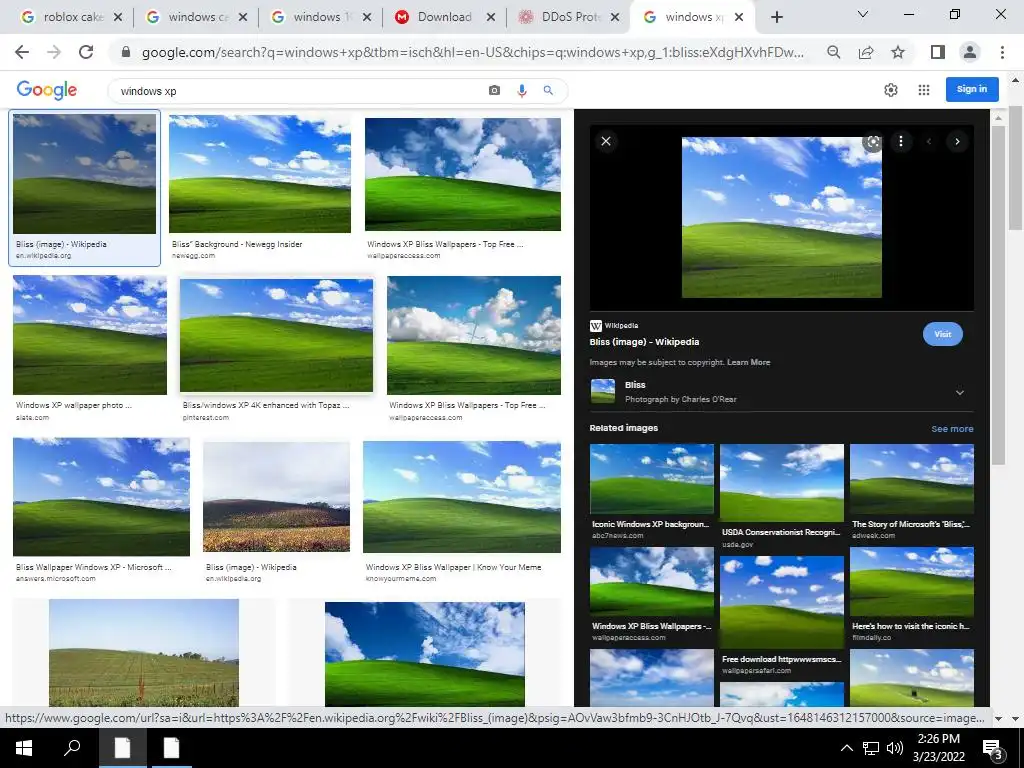Image resolution: width=1024 pixels, height=768 pixels.
Task: Open the wallpapersafari Free download image
Action: tap(782, 603)
